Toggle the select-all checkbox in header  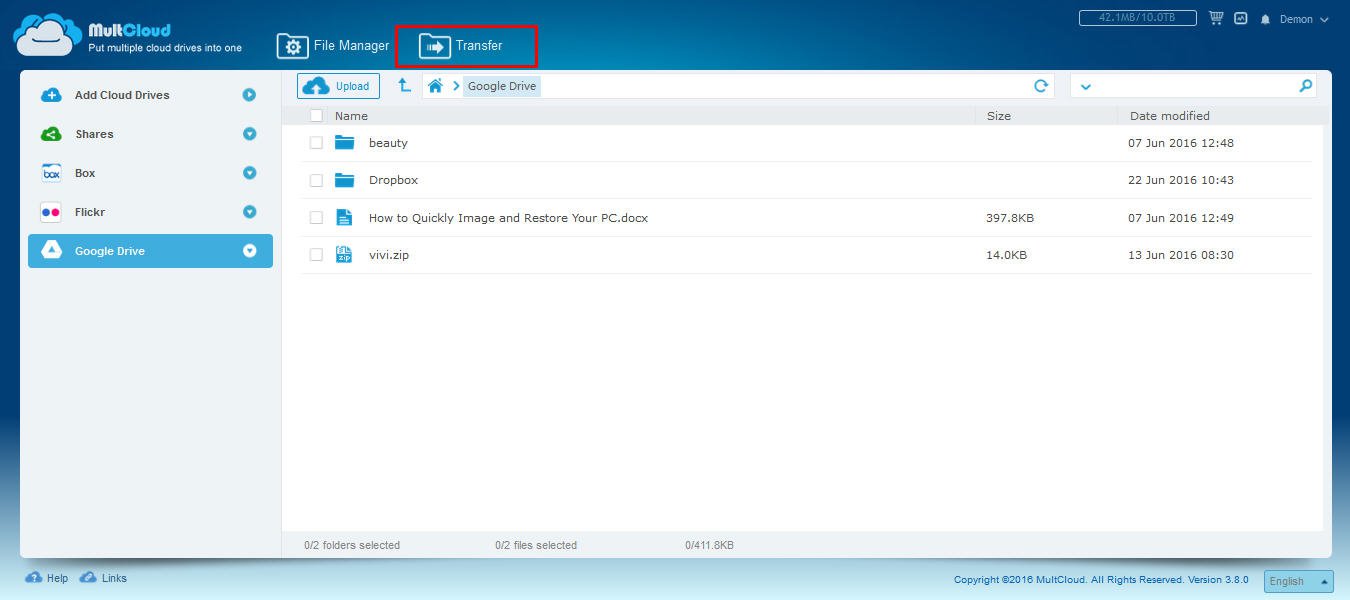(x=316, y=116)
